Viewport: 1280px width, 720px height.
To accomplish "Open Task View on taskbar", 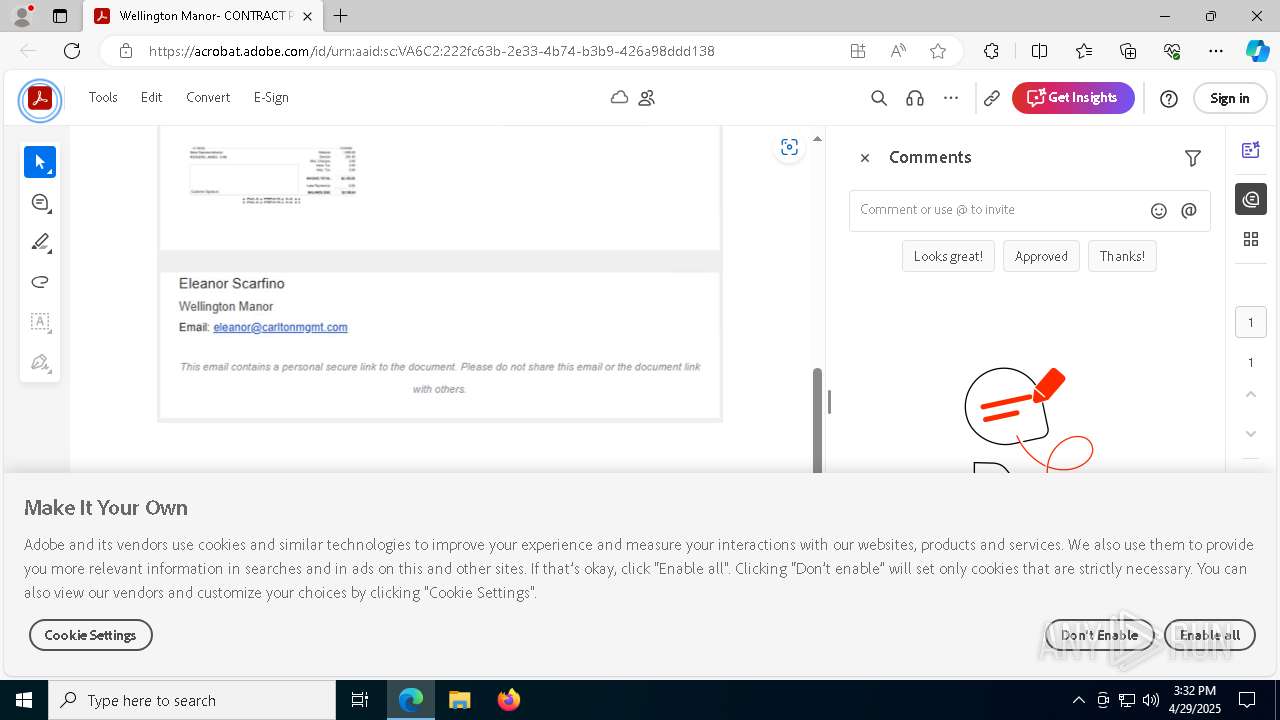I will pyautogui.click(x=360, y=700).
